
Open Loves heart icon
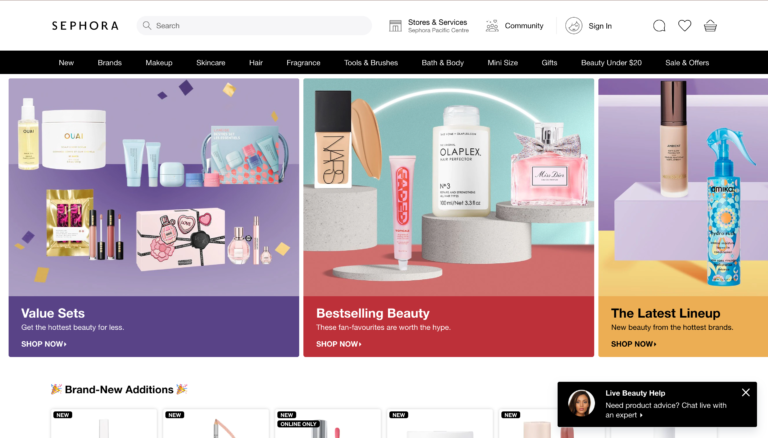click(685, 26)
